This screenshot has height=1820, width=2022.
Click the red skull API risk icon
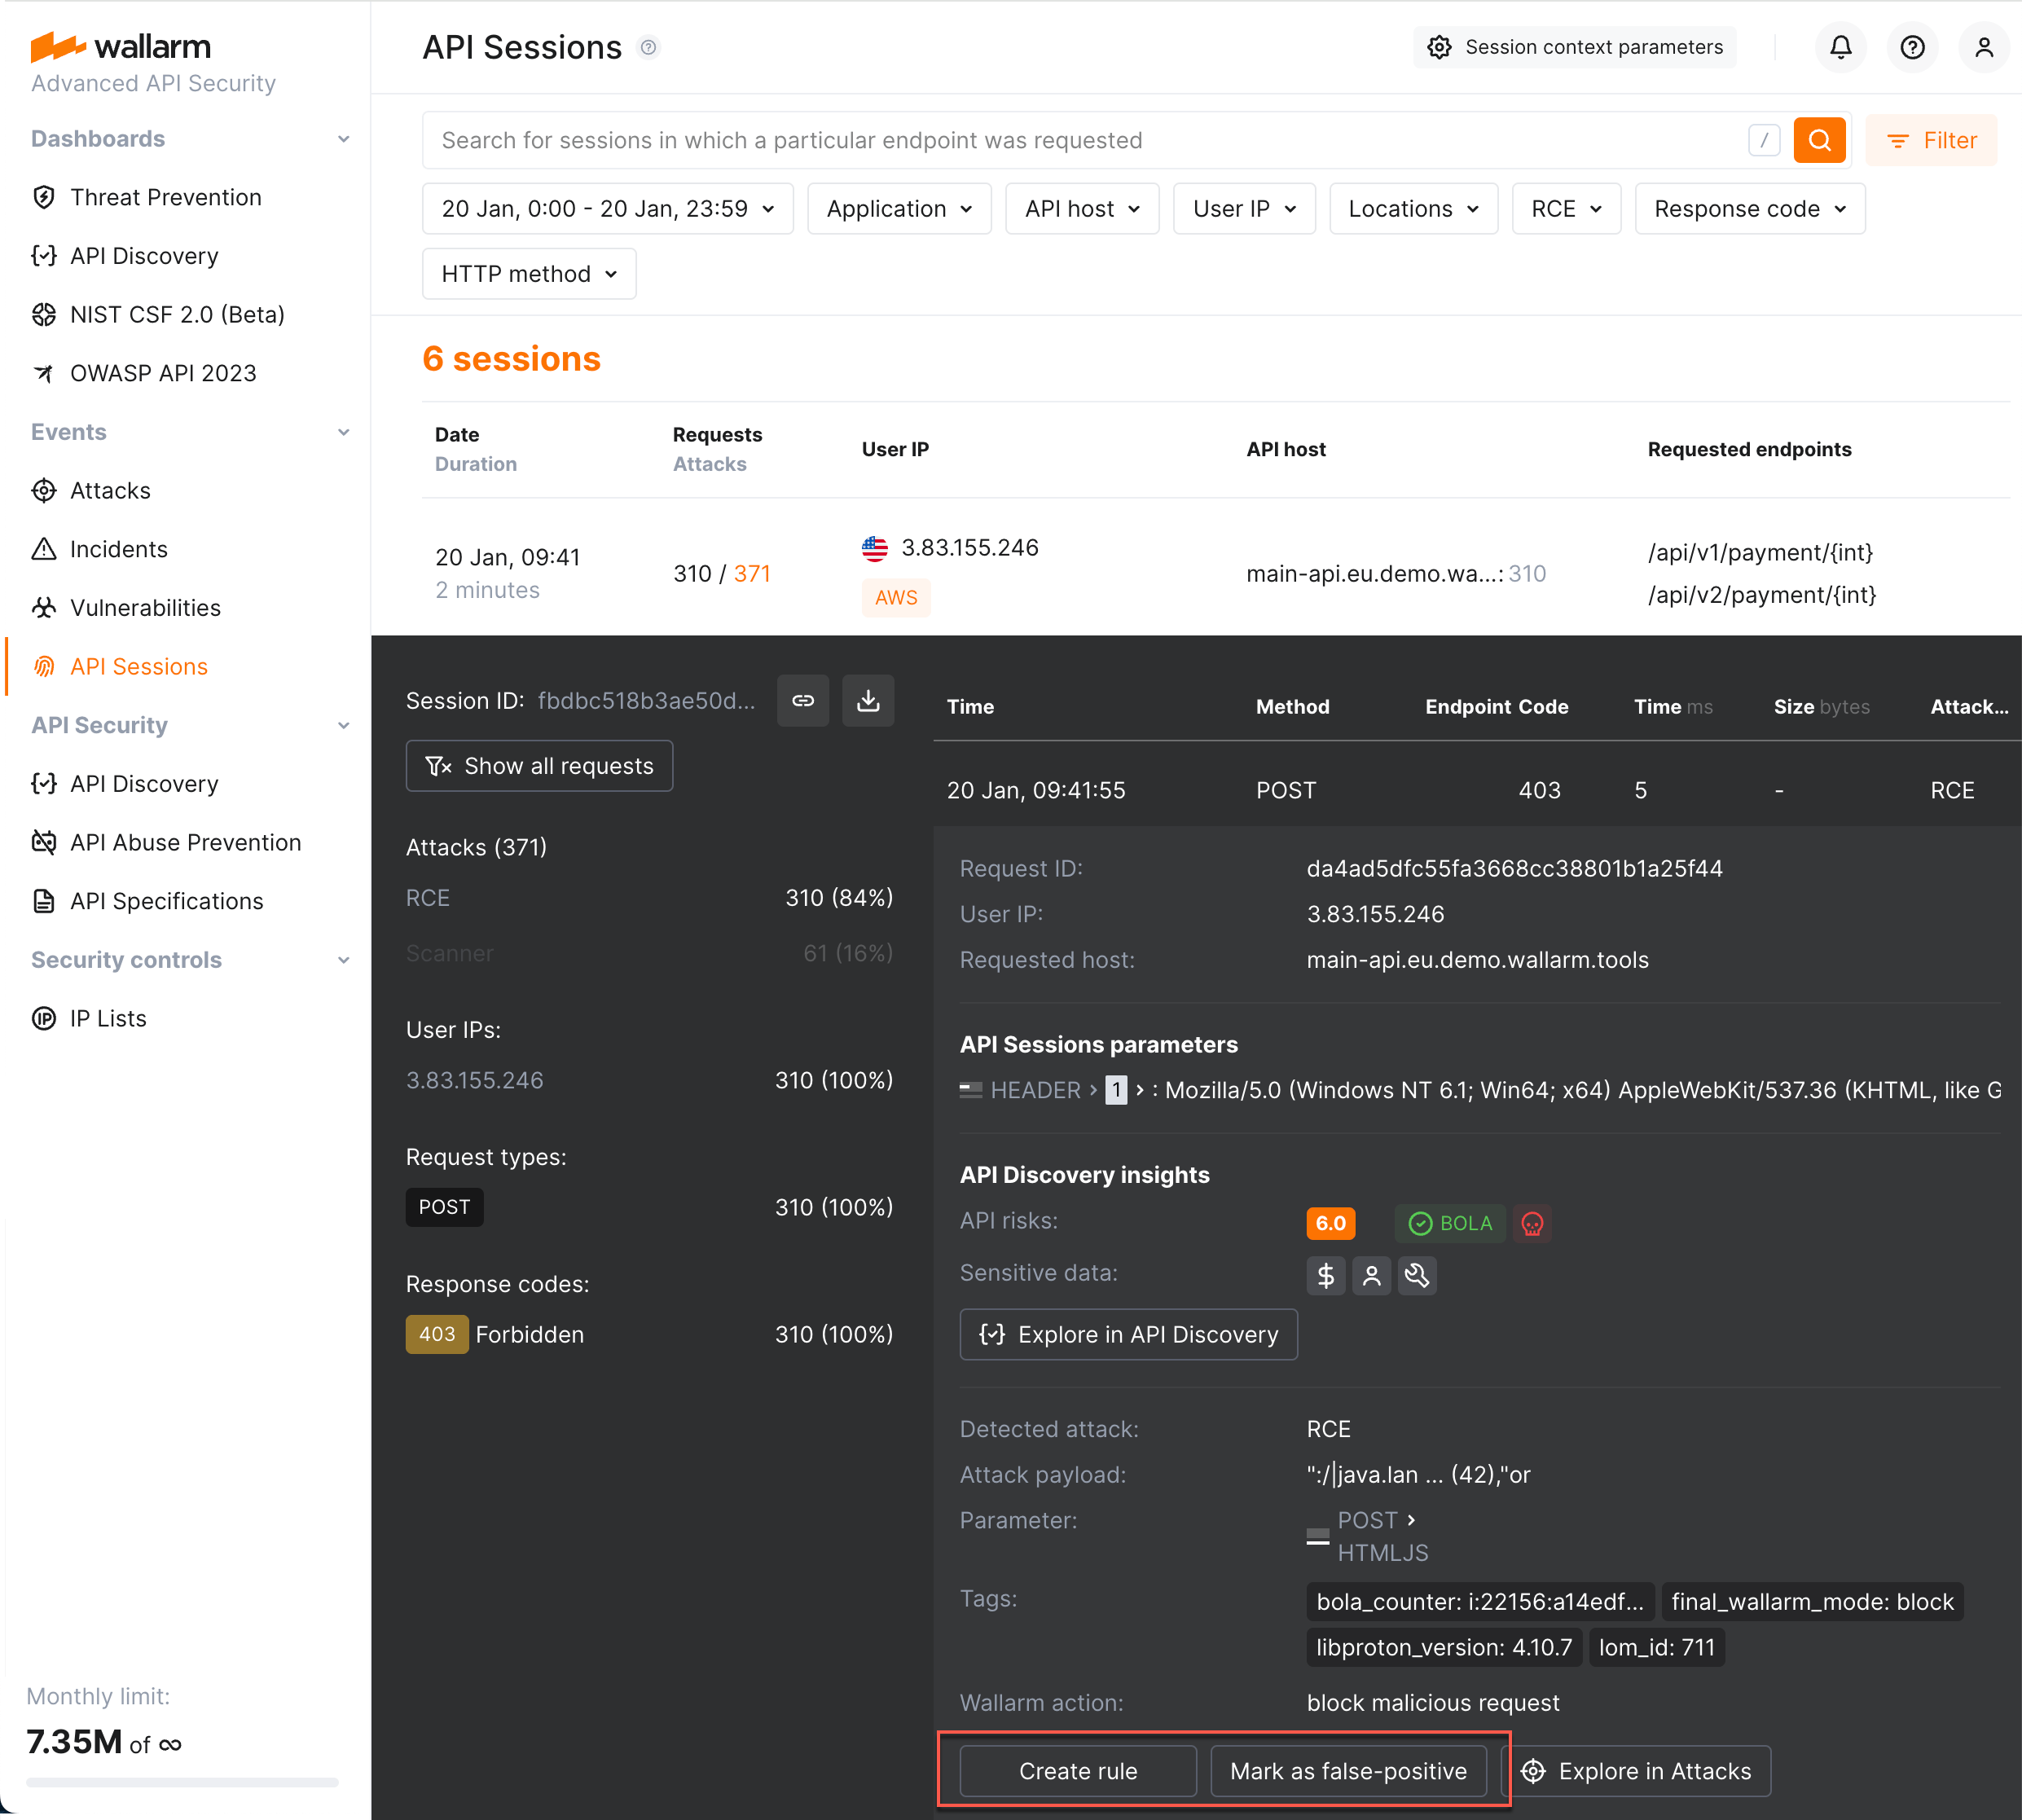pos(1532,1223)
